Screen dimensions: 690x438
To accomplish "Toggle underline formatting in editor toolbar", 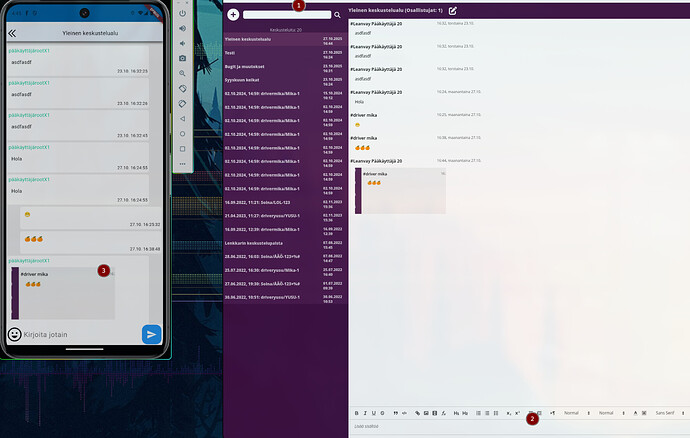I will tap(375, 413).
